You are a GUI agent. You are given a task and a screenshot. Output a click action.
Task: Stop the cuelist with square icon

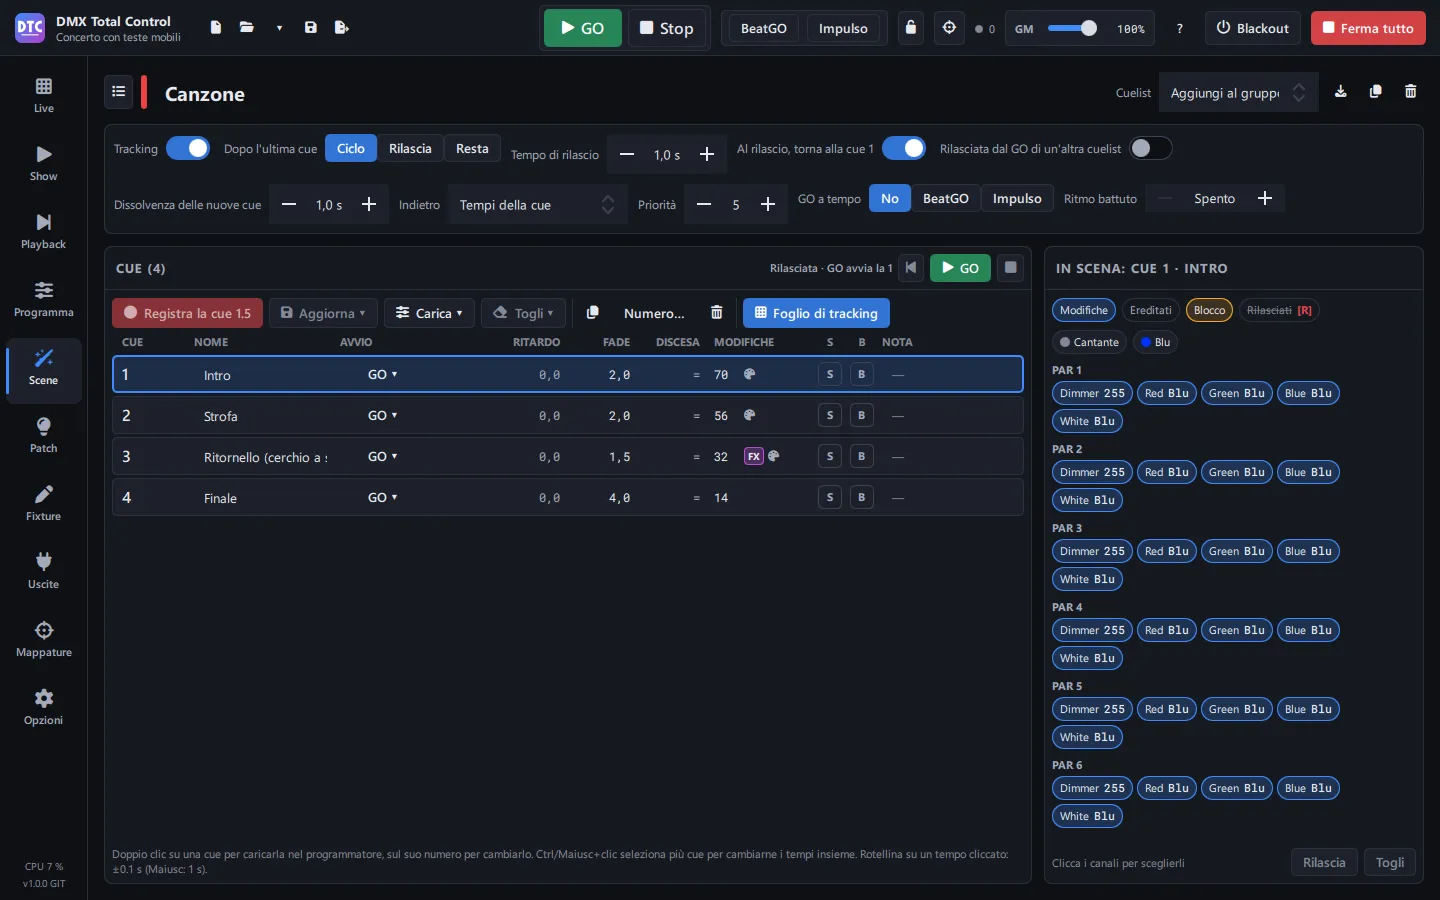[1011, 268]
